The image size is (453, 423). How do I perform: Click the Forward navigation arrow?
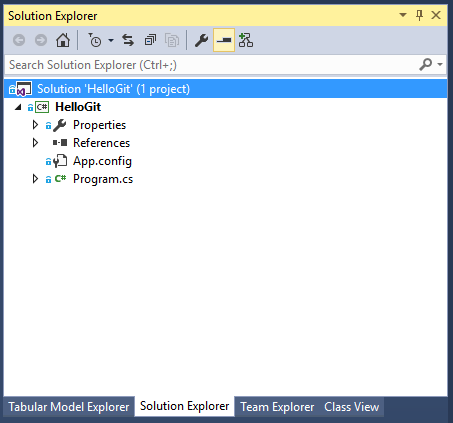tap(41, 40)
